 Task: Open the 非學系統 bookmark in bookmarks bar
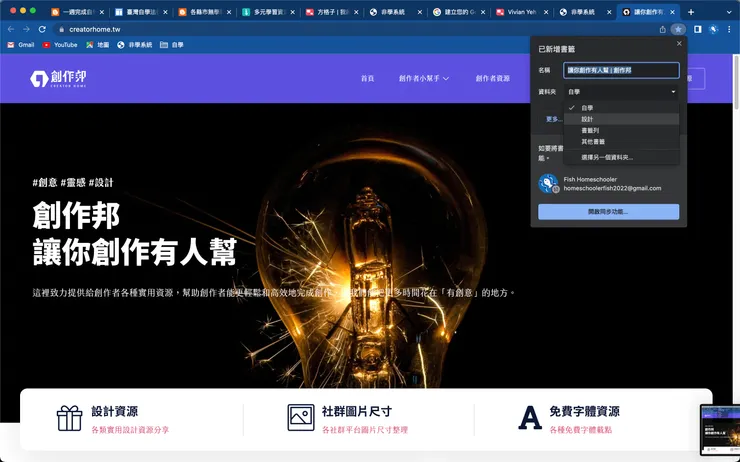pos(135,45)
